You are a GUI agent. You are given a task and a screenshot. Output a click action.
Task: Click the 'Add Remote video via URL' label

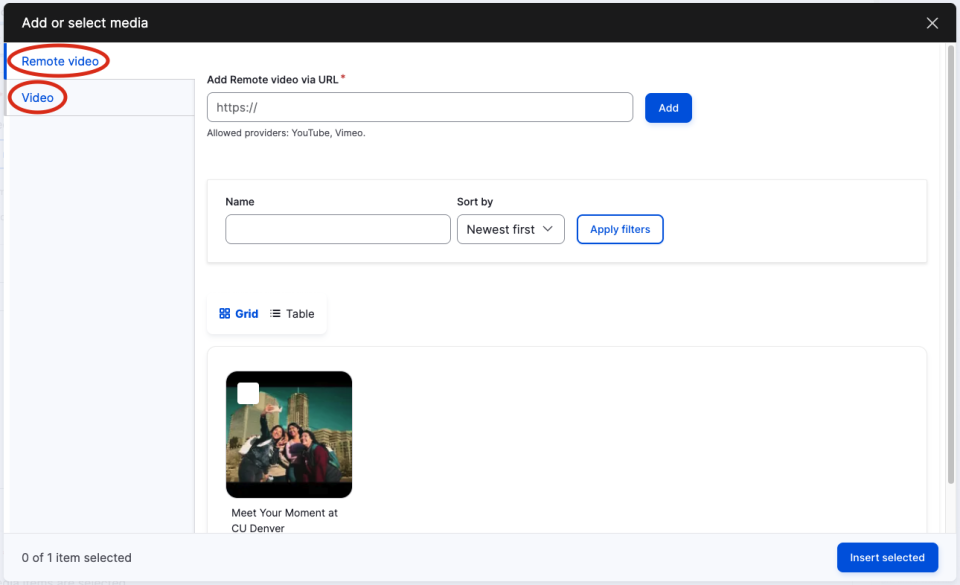tap(272, 80)
